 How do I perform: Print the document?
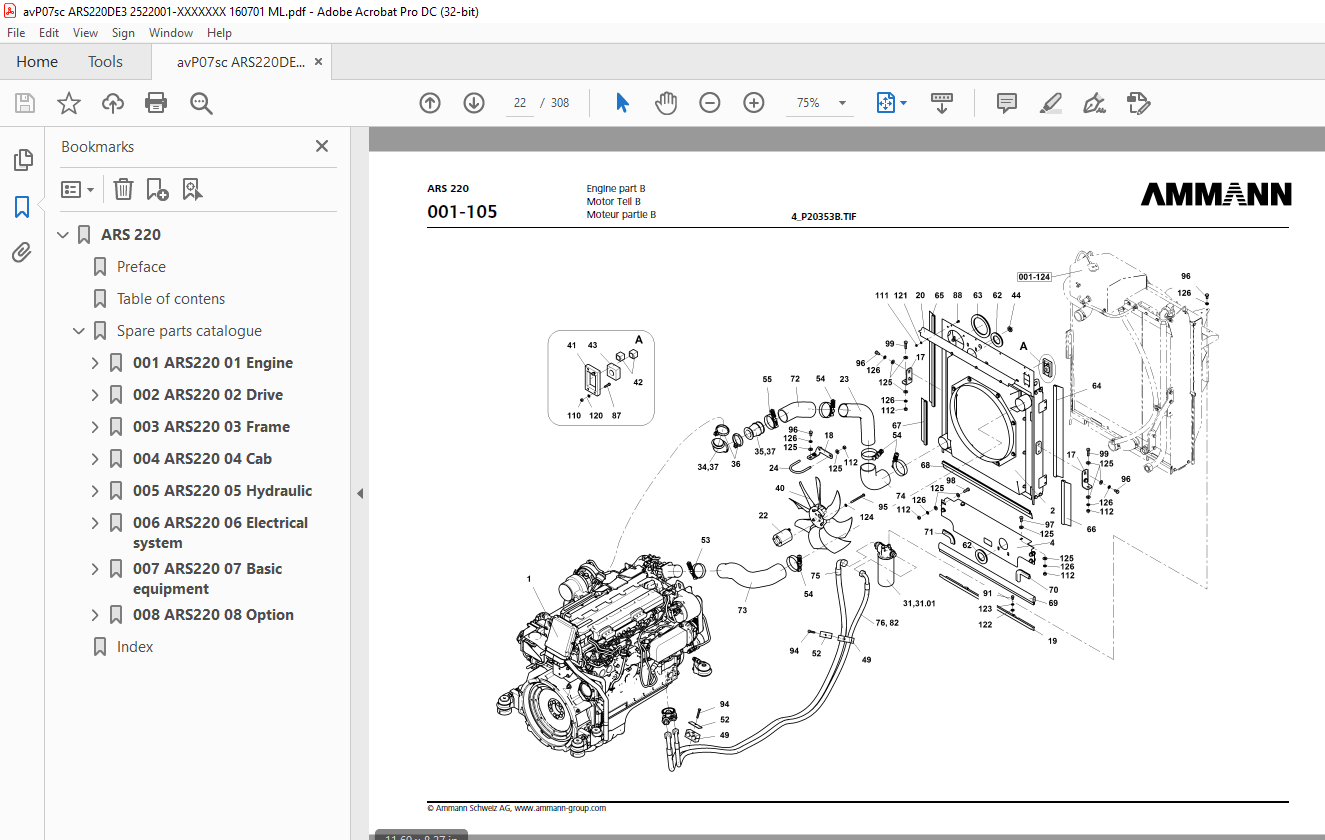156,103
